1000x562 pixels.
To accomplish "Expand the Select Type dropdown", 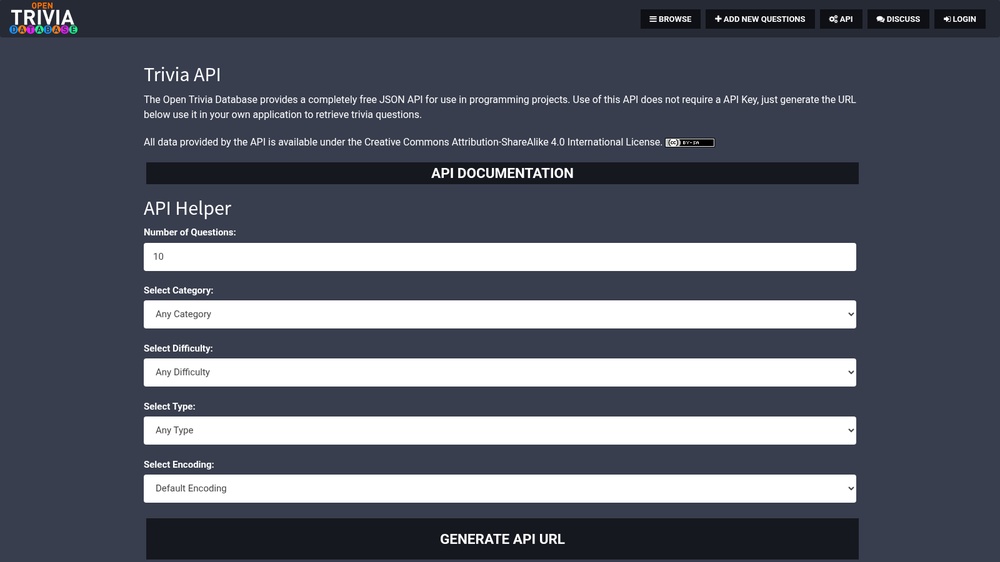I will [x=499, y=431].
